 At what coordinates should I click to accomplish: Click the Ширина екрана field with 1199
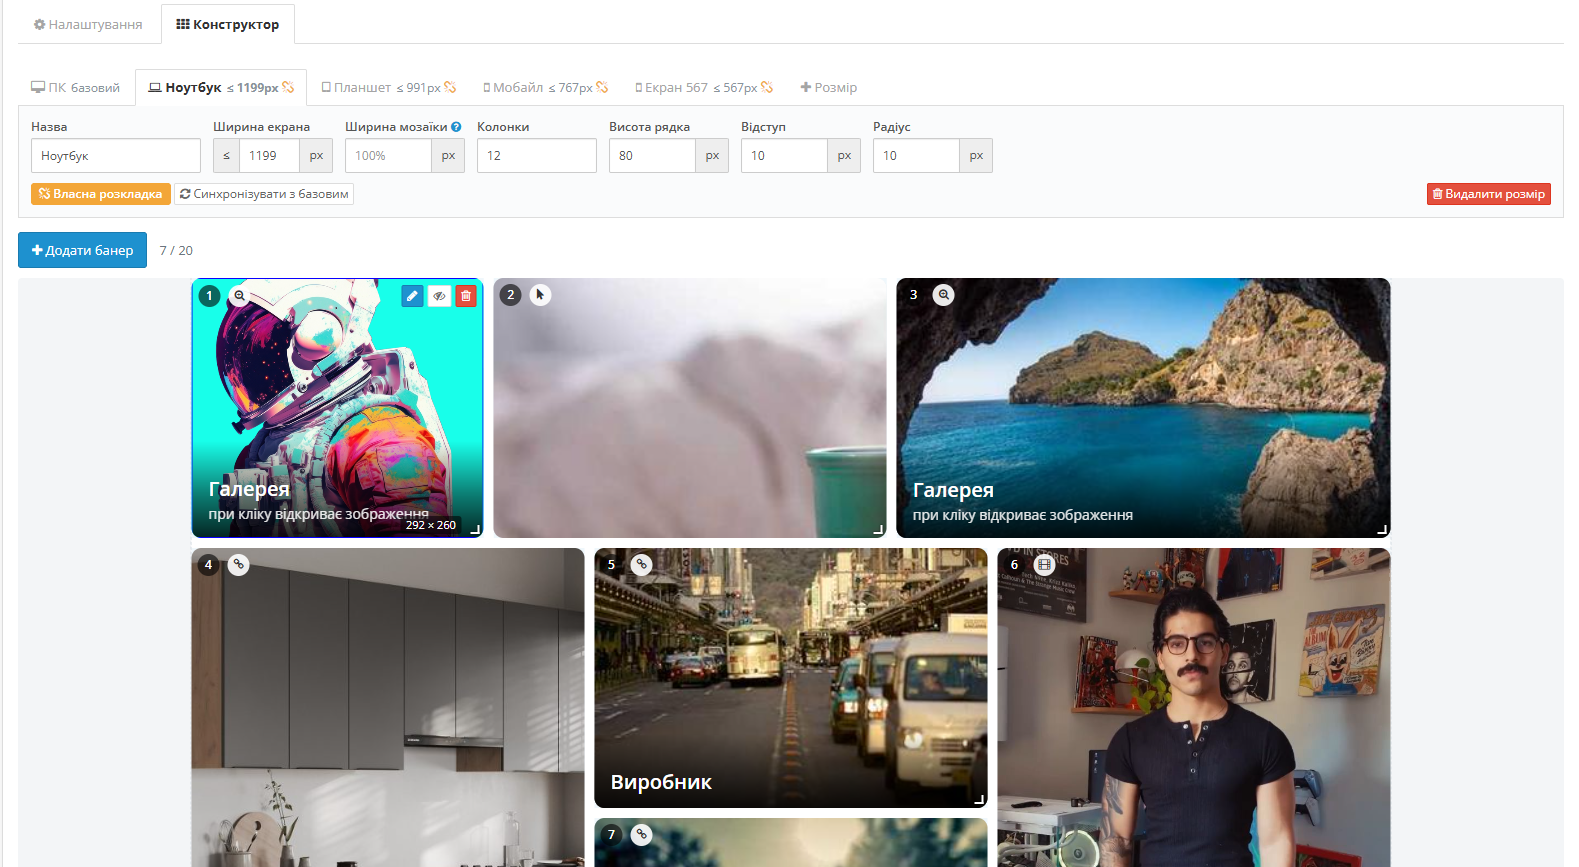(x=269, y=156)
